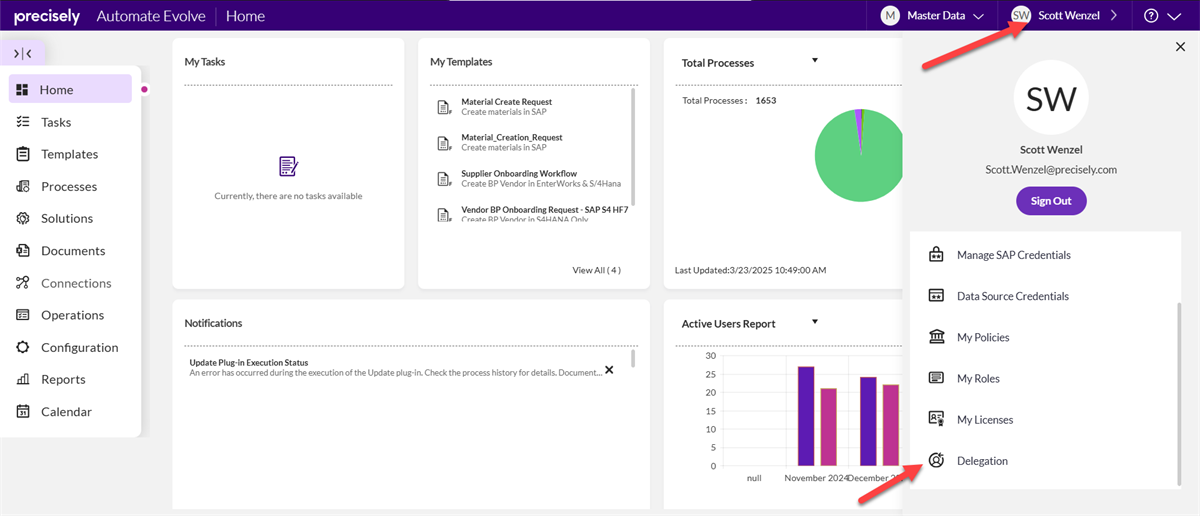
Task: Open the help question mark icon
Action: [1151, 15]
